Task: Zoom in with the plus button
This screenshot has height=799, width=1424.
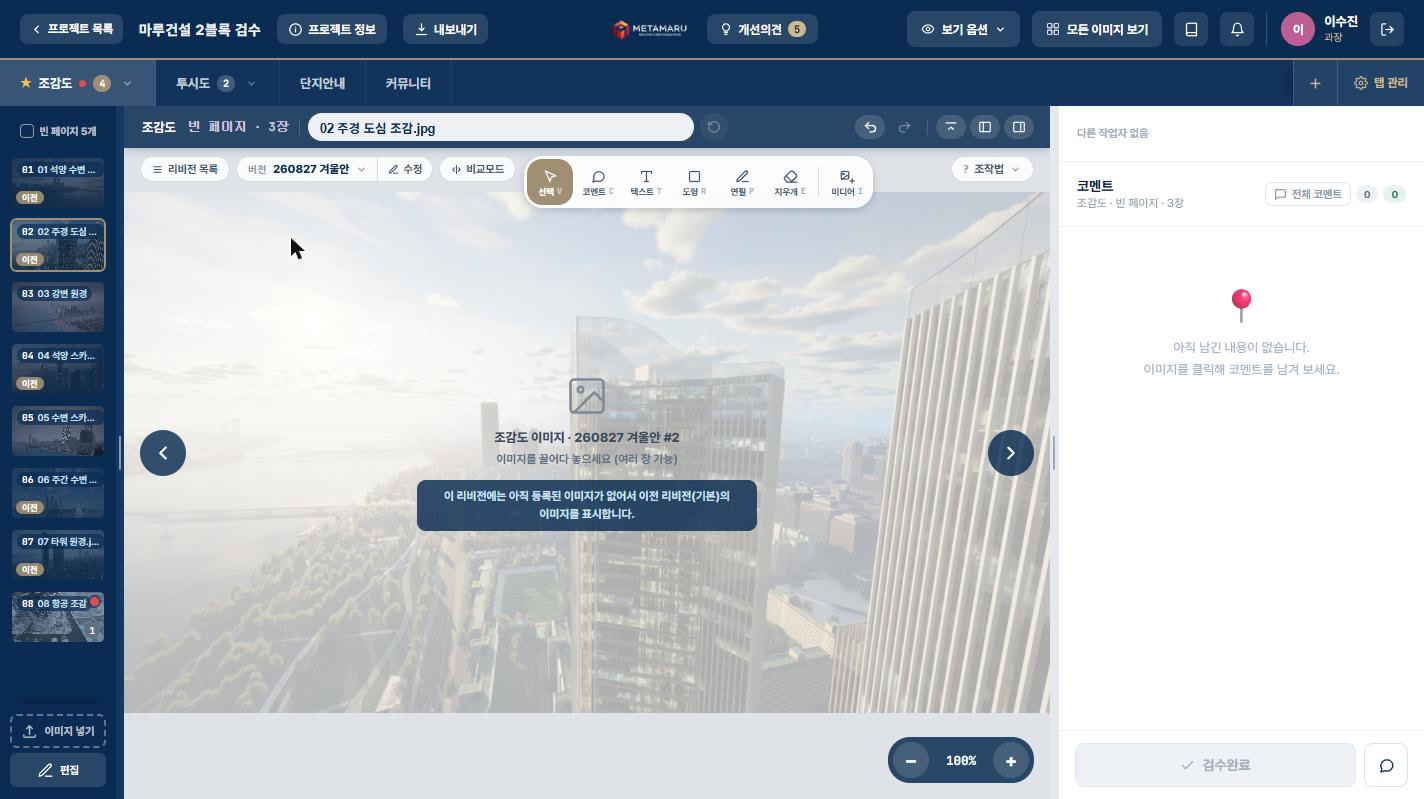Action: click(1011, 761)
